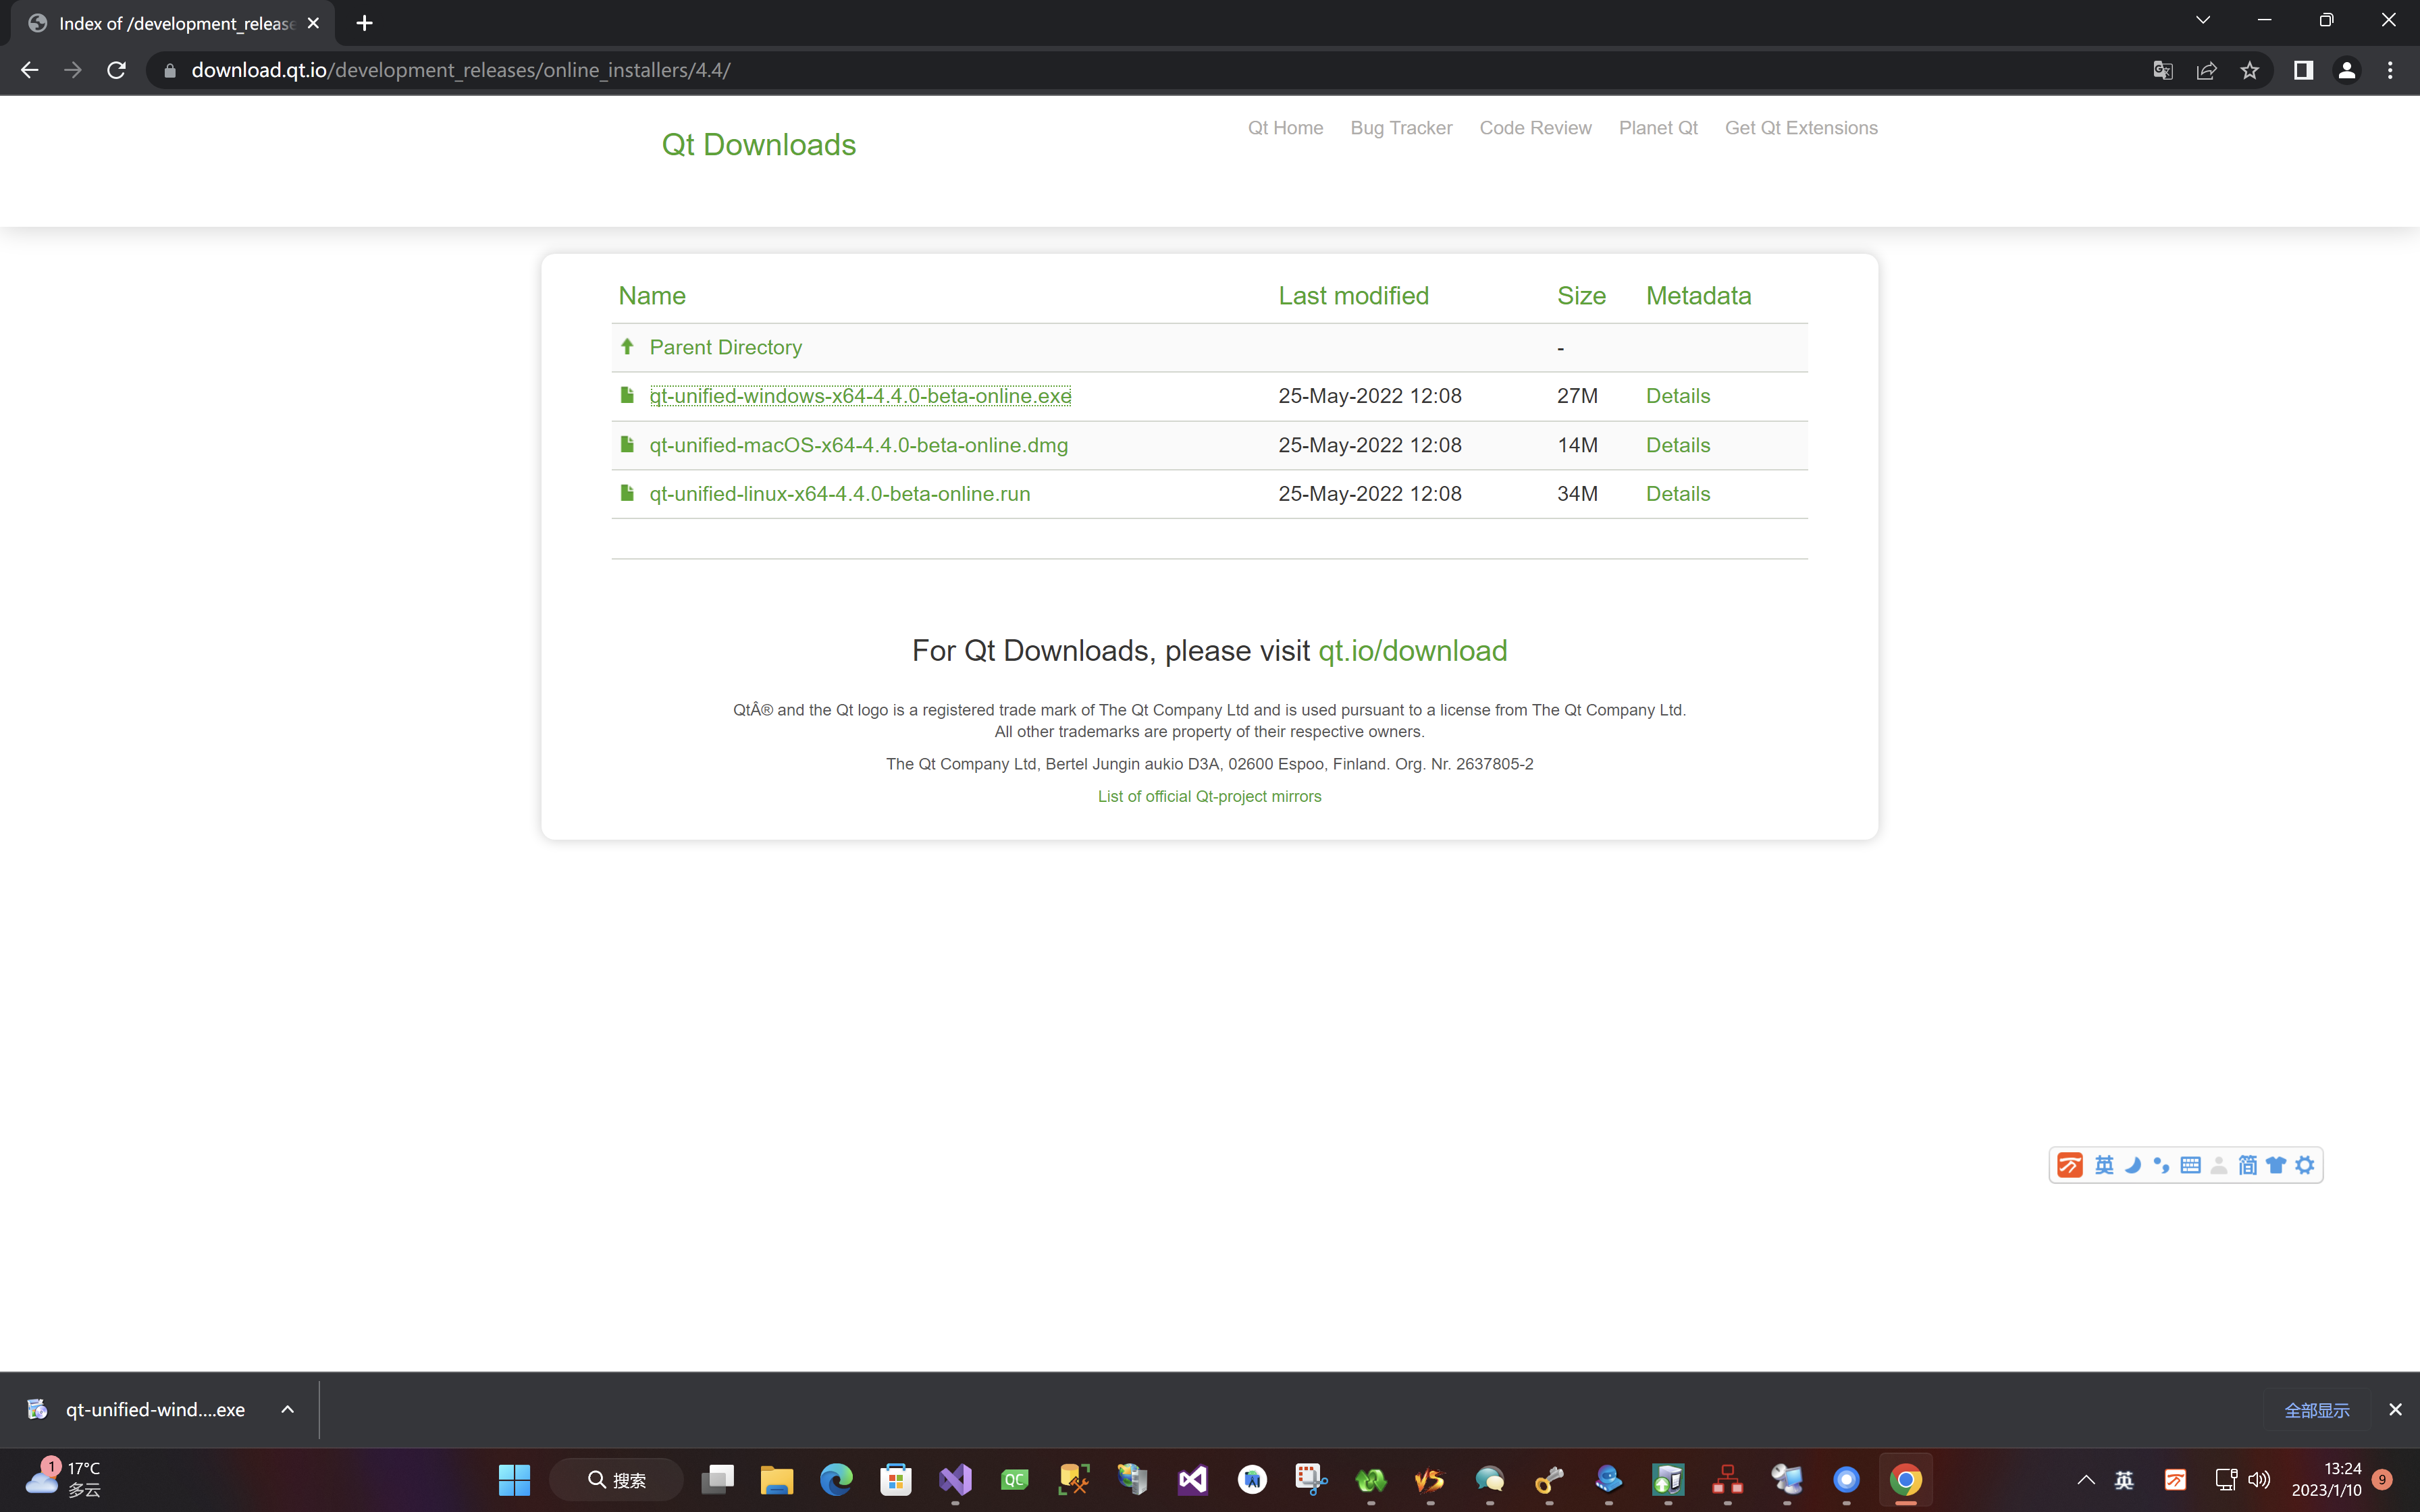The height and width of the screenshot is (1512, 2420).
Task: Open the Get Qt Extensions nav item
Action: coord(1800,128)
